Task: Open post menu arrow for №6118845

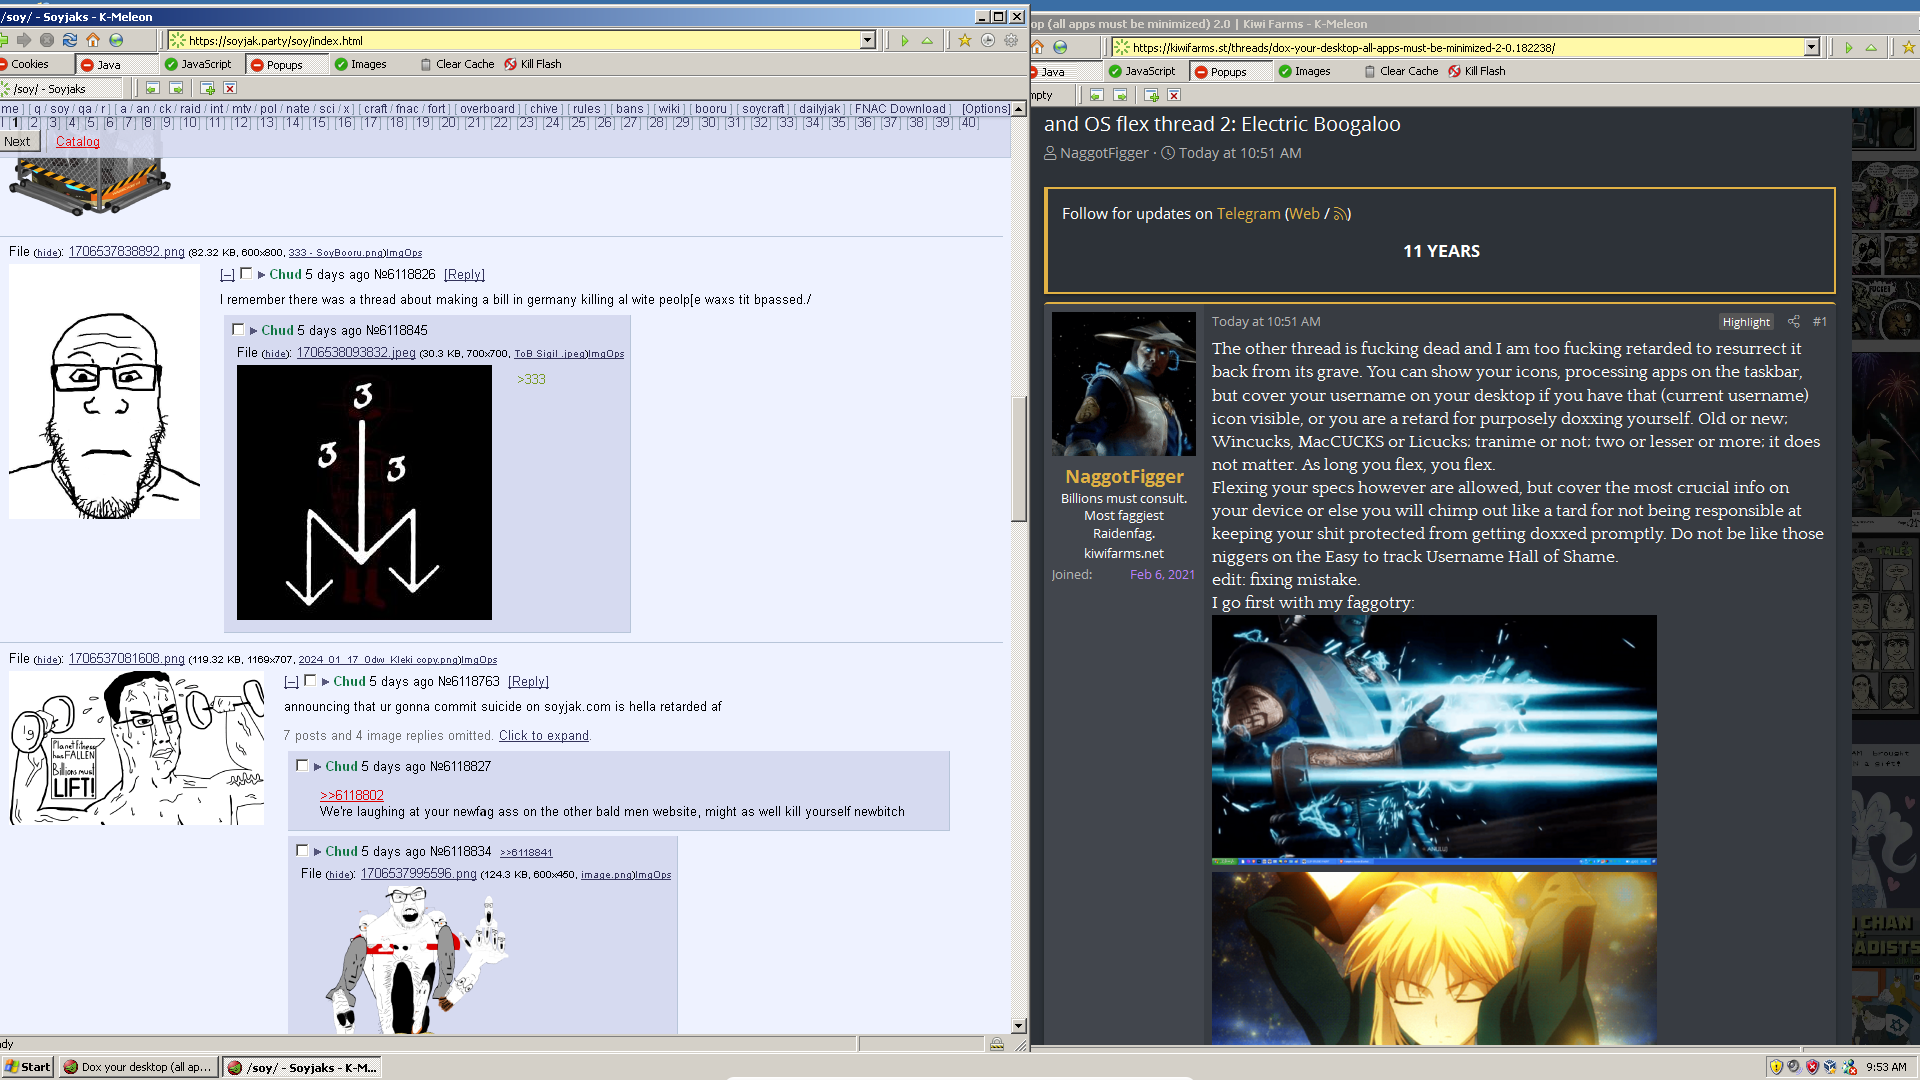Action: pyautogui.click(x=254, y=331)
